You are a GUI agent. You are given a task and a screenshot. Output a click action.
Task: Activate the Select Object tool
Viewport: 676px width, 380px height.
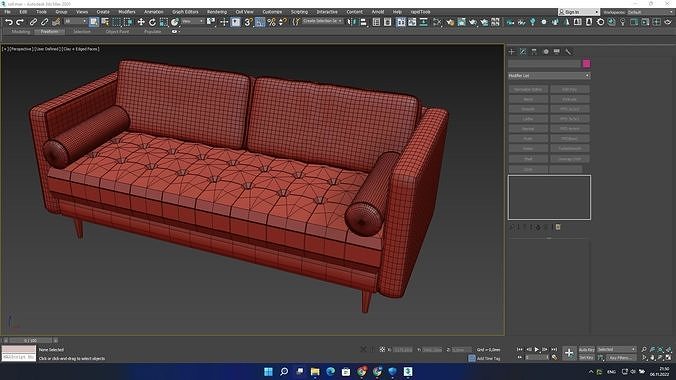pyautogui.click(x=94, y=22)
